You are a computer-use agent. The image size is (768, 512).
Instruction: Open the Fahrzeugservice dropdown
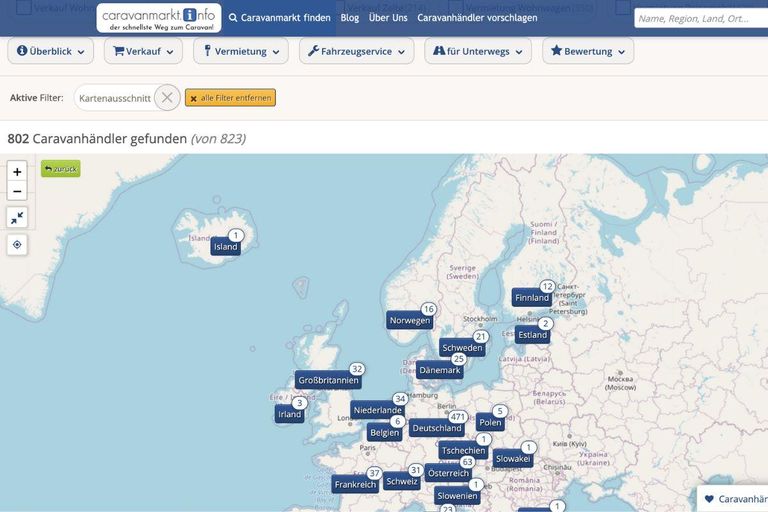(357, 51)
